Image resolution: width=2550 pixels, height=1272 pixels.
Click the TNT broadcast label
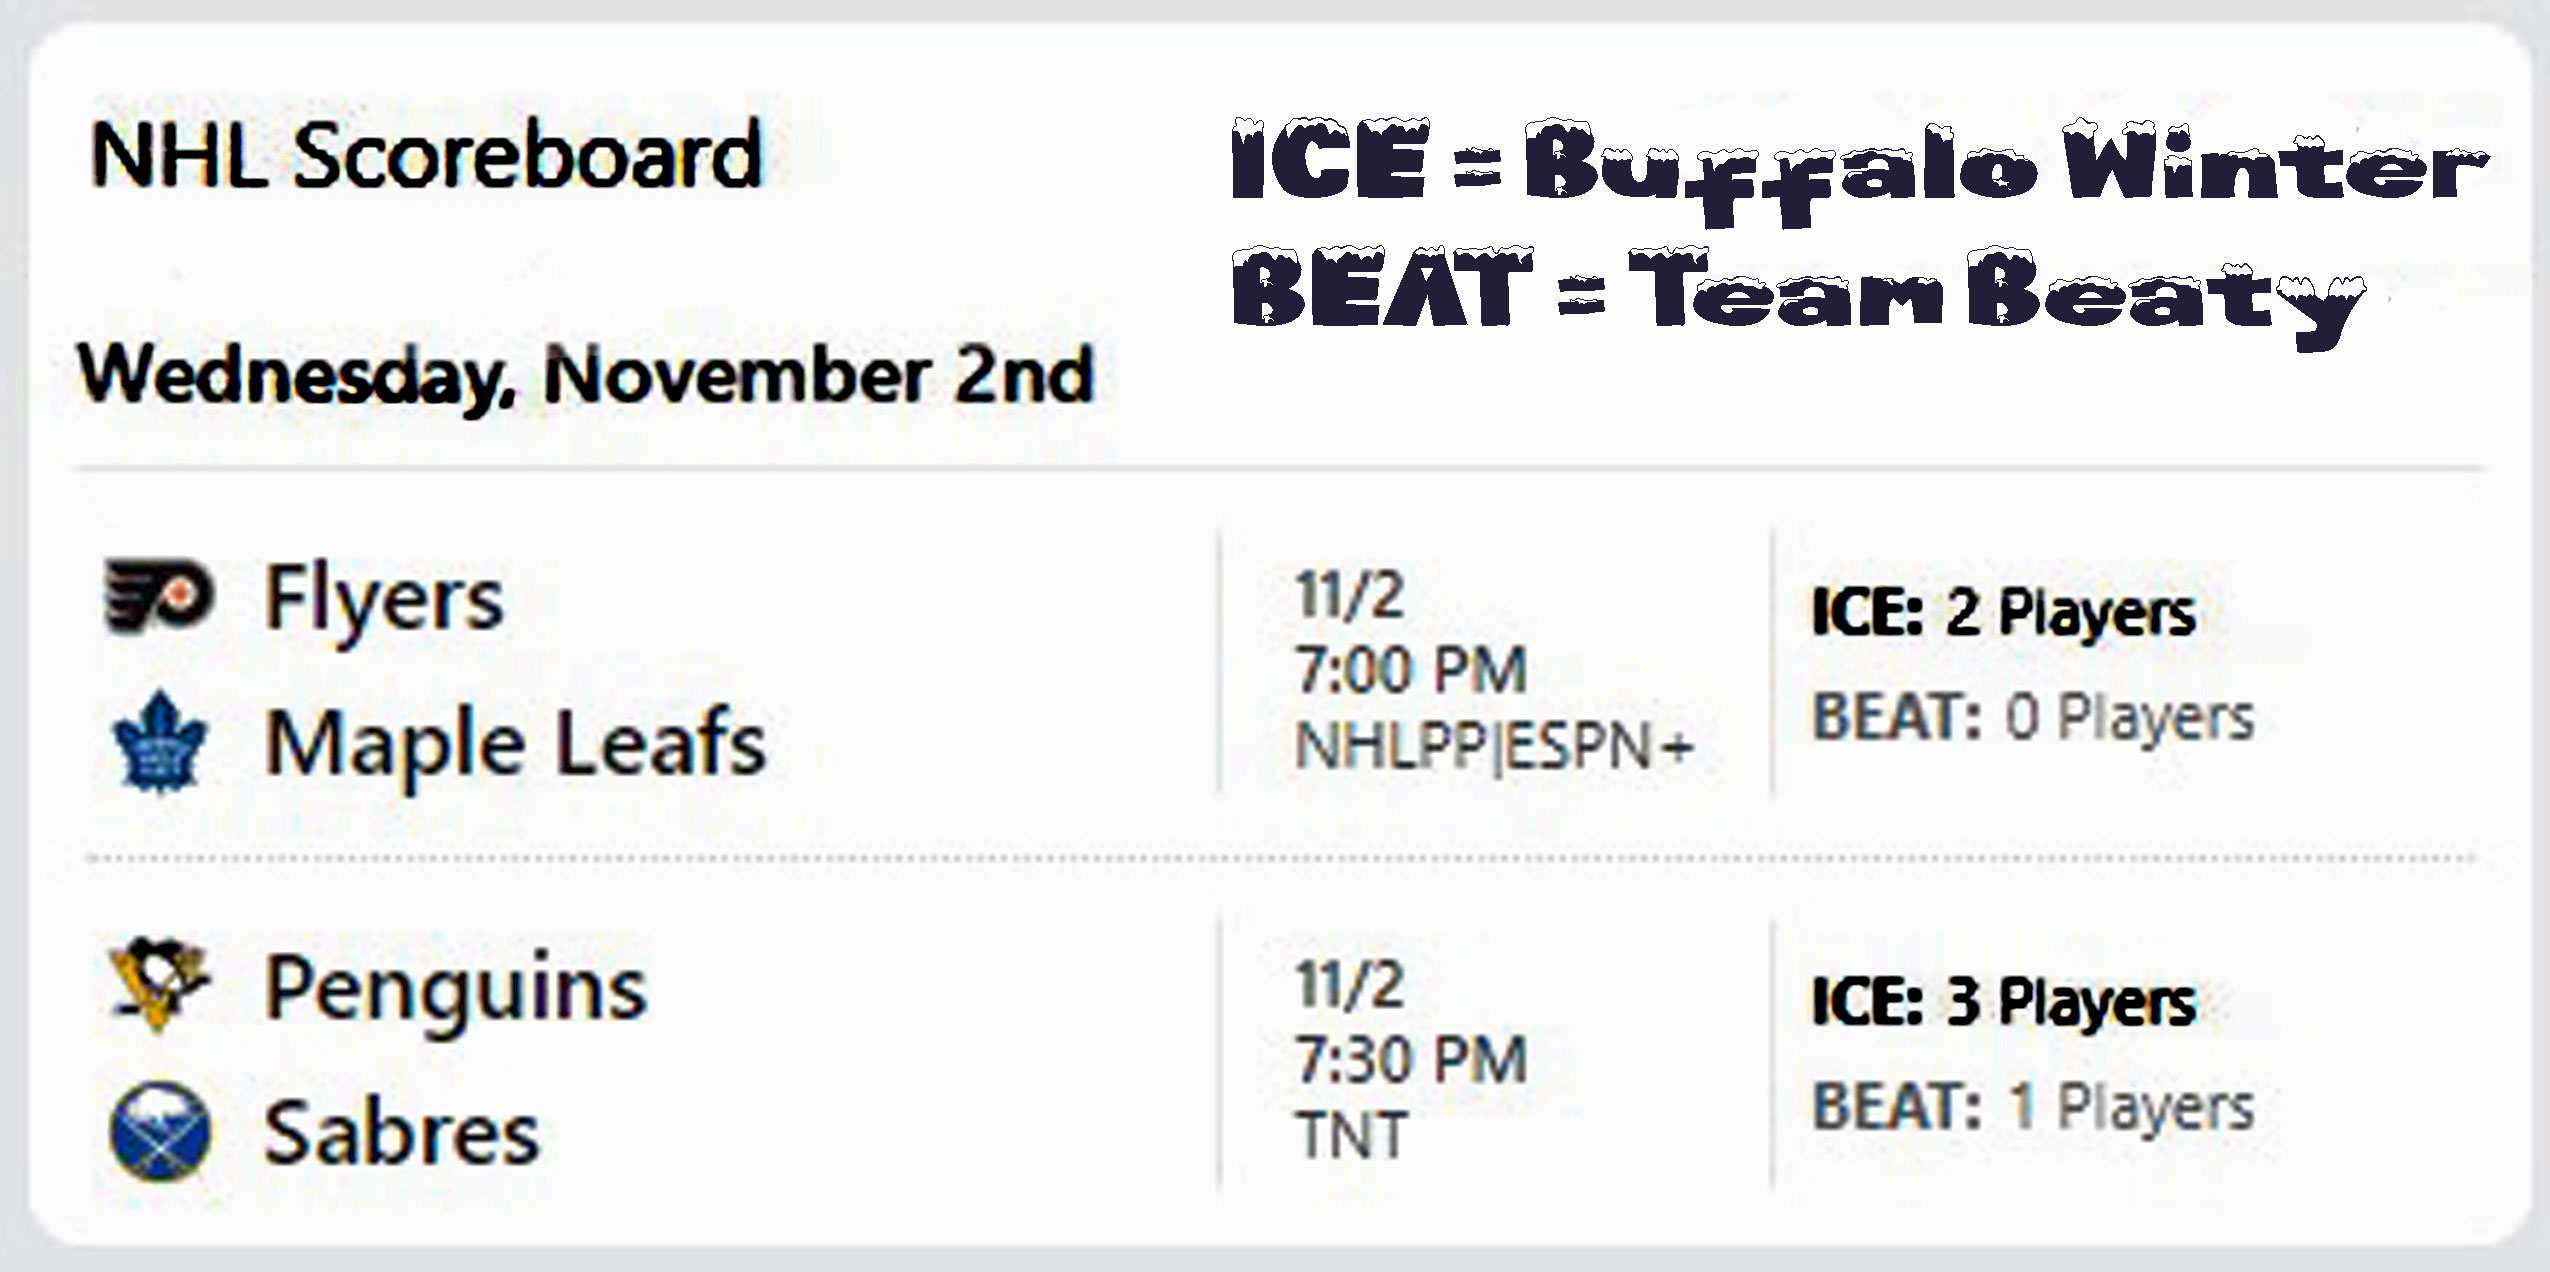coord(1352,1135)
